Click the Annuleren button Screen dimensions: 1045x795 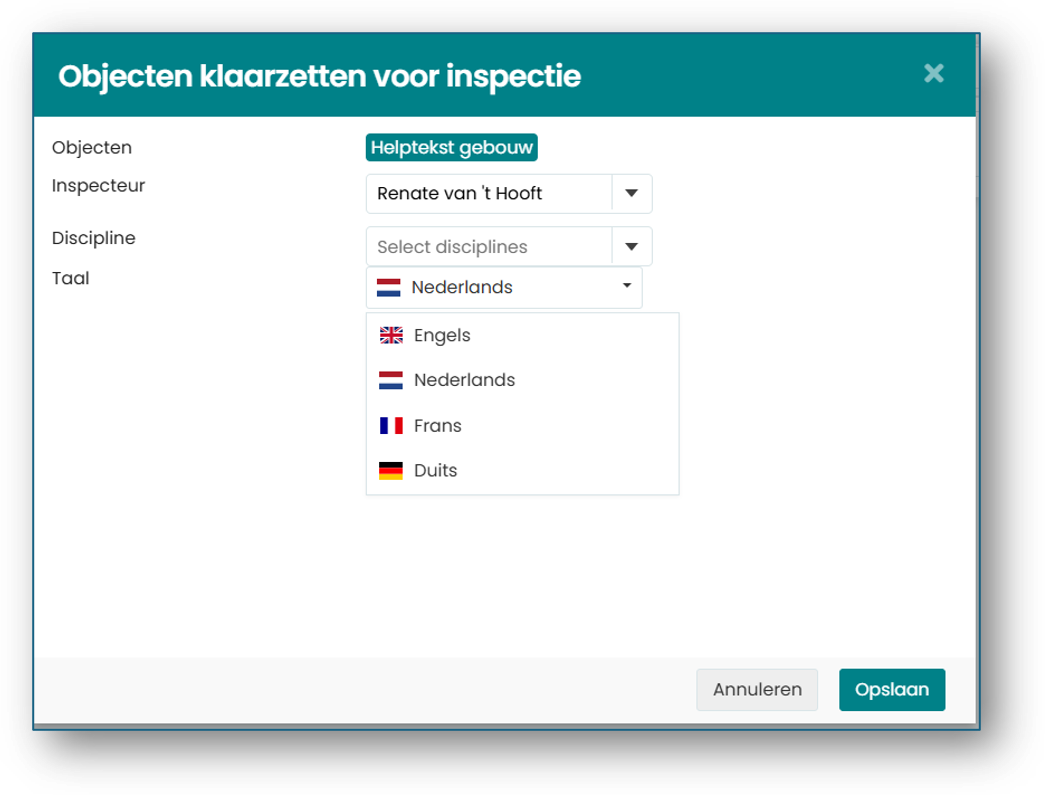point(757,689)
